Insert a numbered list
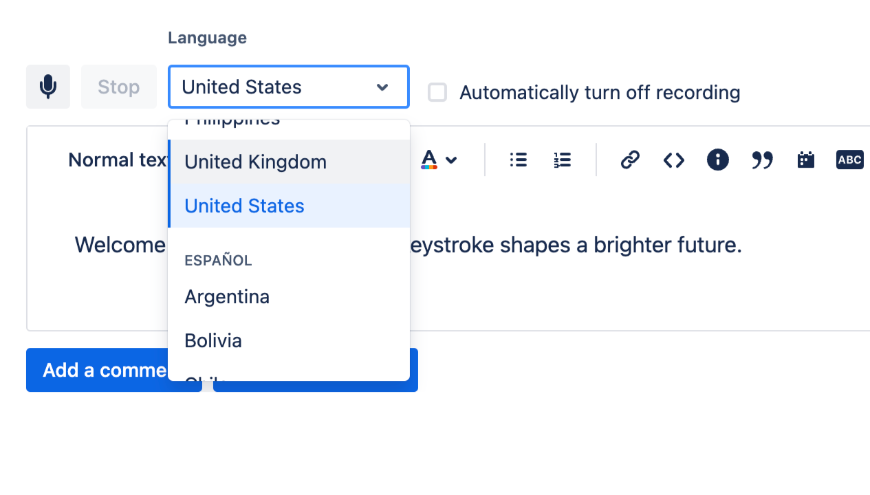Screen dimensions: 870x495 (562, 160)
